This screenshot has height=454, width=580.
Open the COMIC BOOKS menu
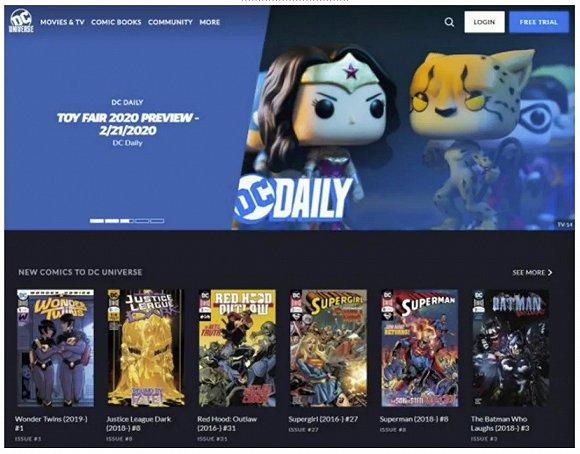[116, 22]
